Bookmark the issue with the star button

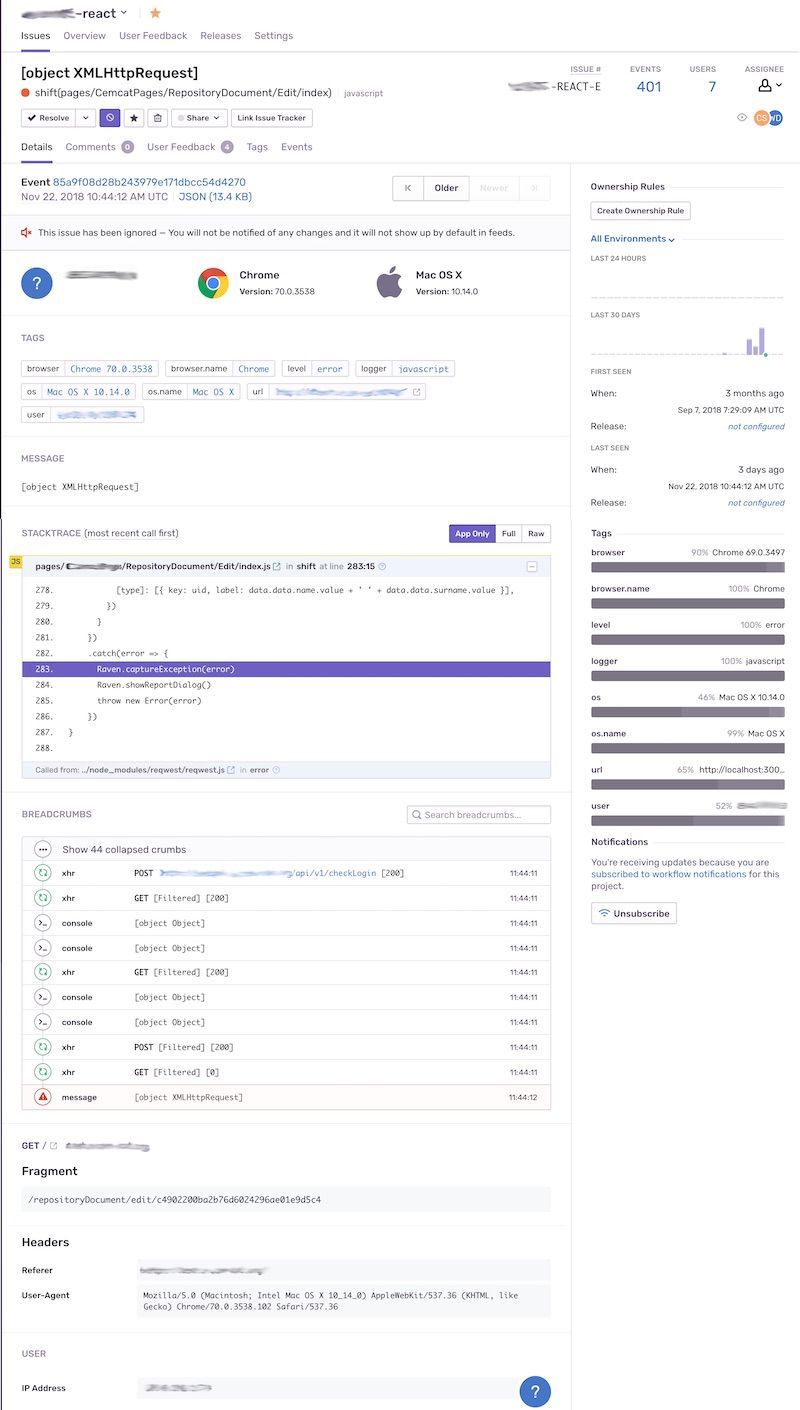pos(134,118)
